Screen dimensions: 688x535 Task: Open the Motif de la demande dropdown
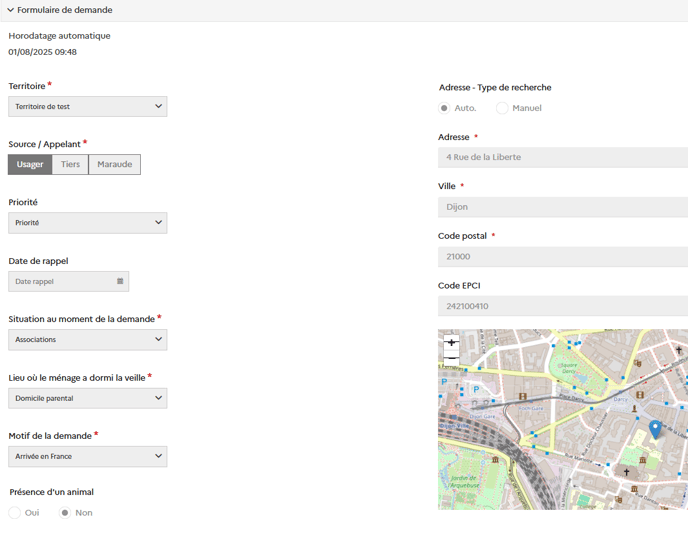pyautogui.click(x=88, y=457)
